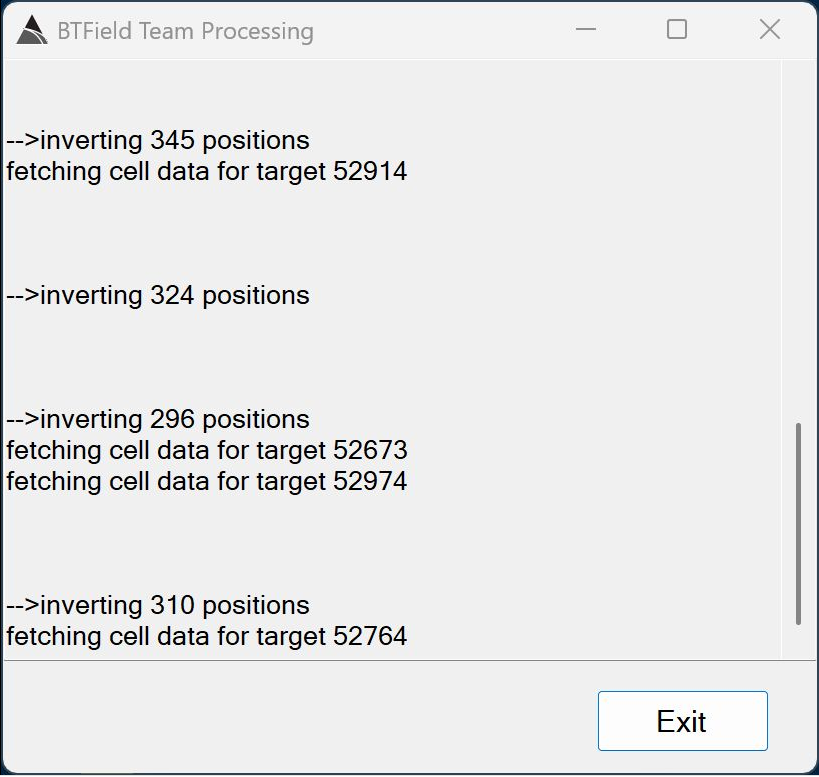Select the "inverting 345 positions" log line
Image resolution: width=819 pixels, height=777 pixels.
pos(158,140)
